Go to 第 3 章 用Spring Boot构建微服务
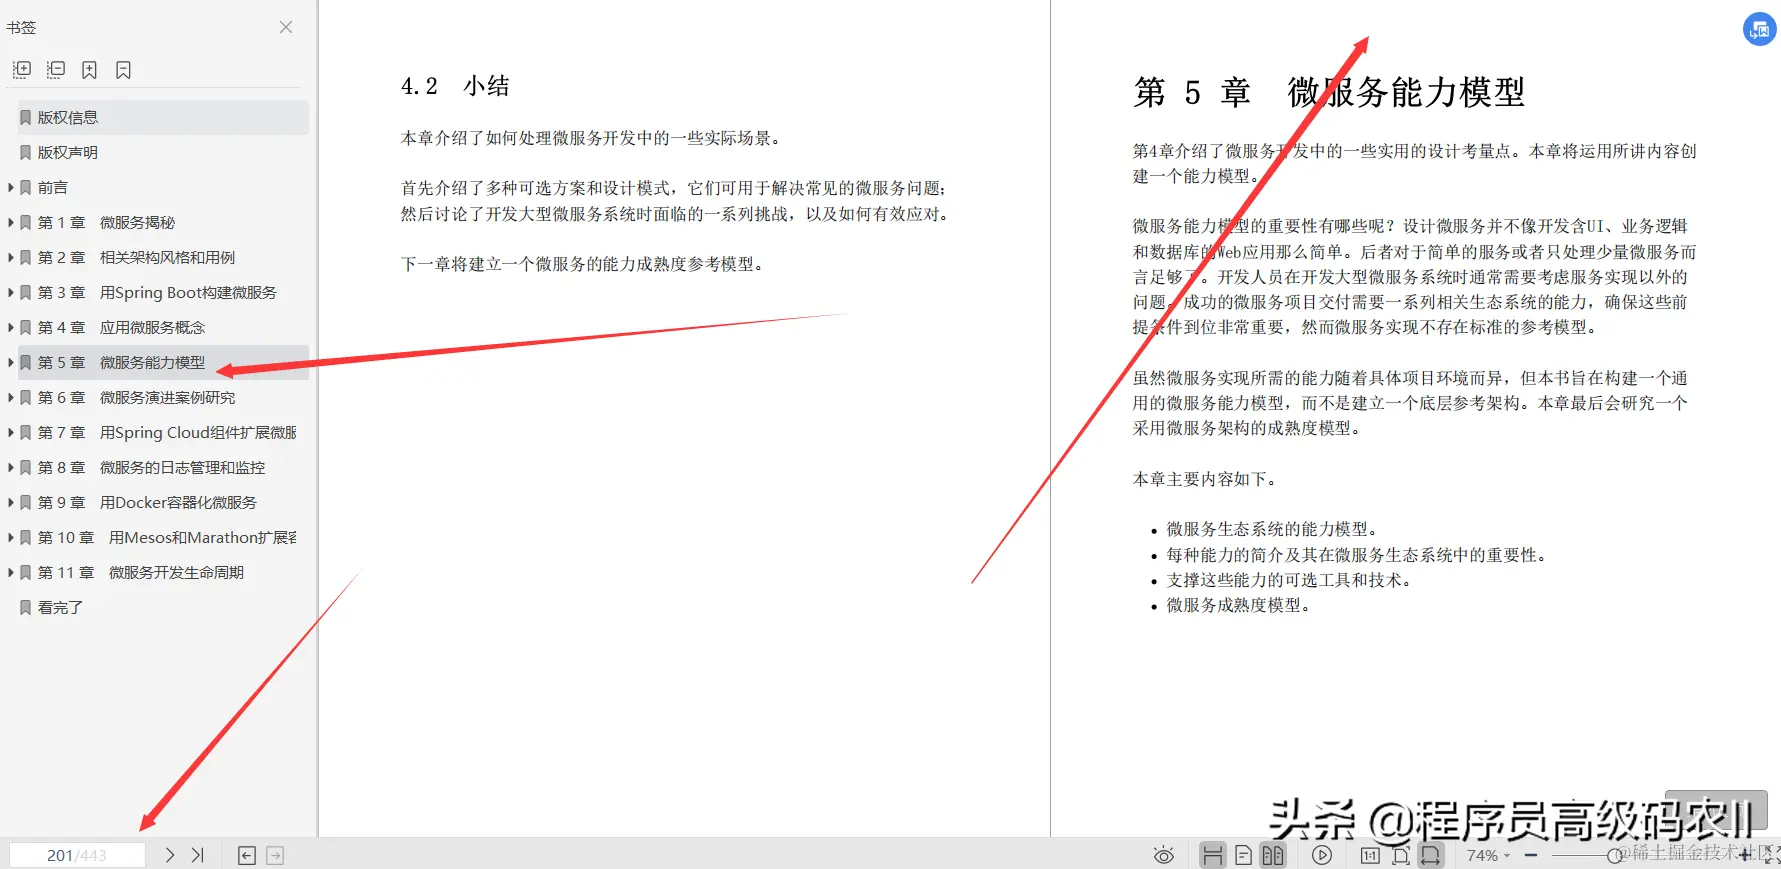The image size is (1781, 869). pyautogui.click(x=157, y=292)
